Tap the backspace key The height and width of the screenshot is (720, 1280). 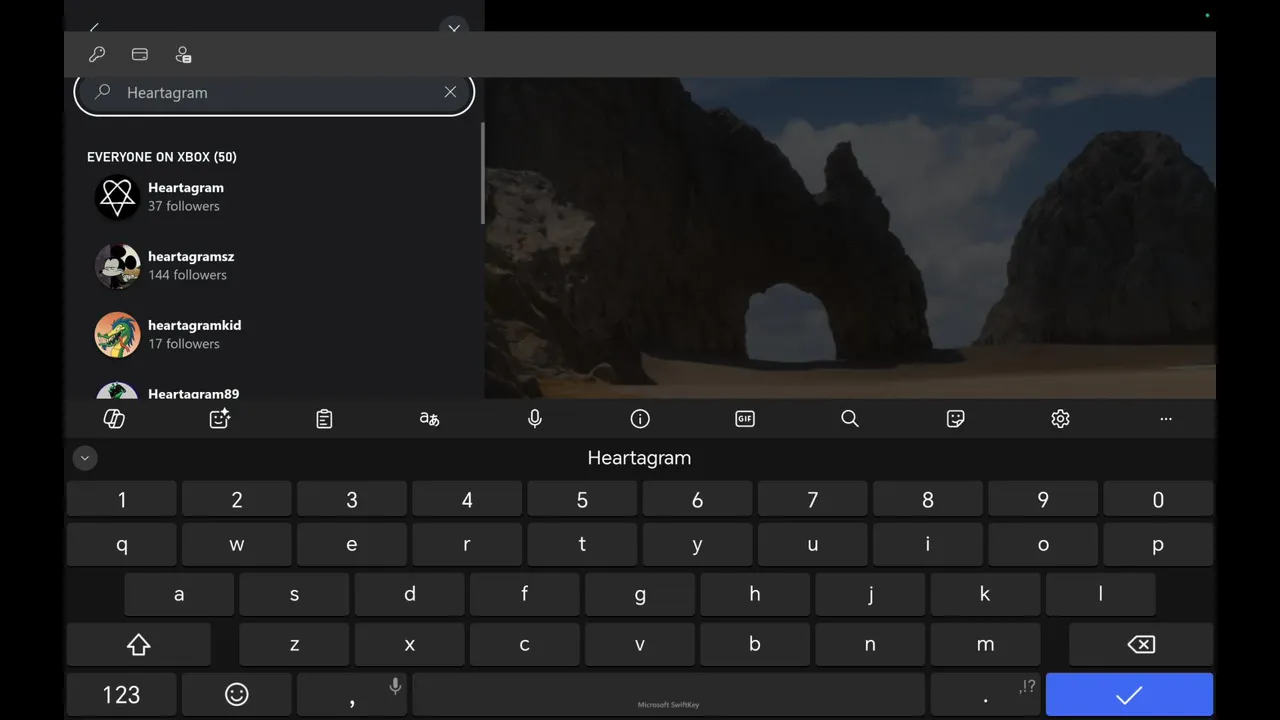1141,645
